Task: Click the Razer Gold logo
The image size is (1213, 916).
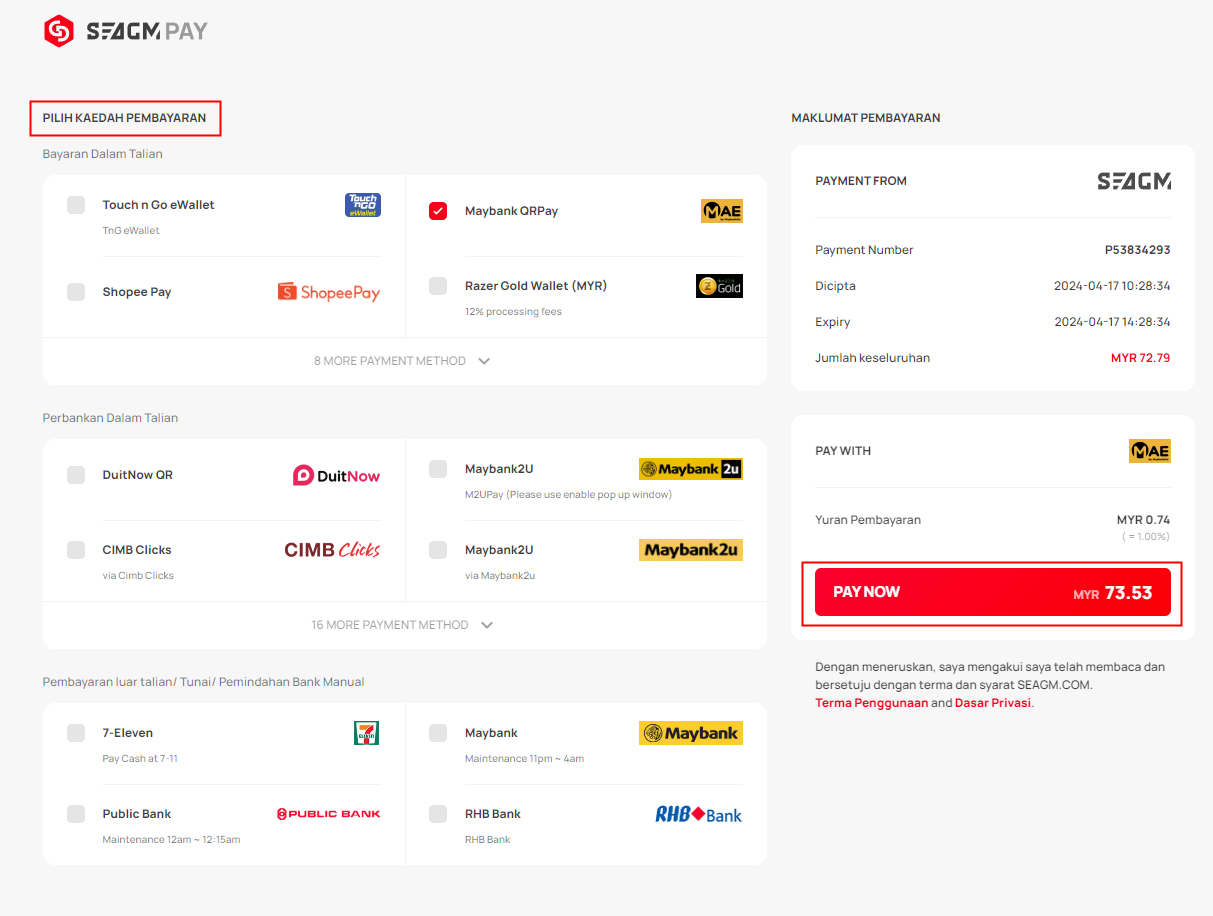Action: 719,286
